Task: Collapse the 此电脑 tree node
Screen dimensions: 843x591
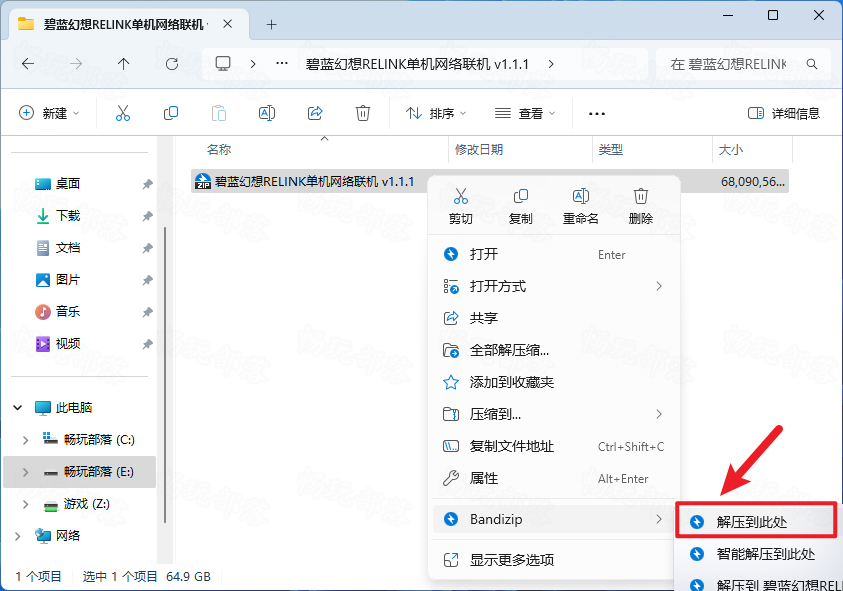Action: [x=18, y=408]
